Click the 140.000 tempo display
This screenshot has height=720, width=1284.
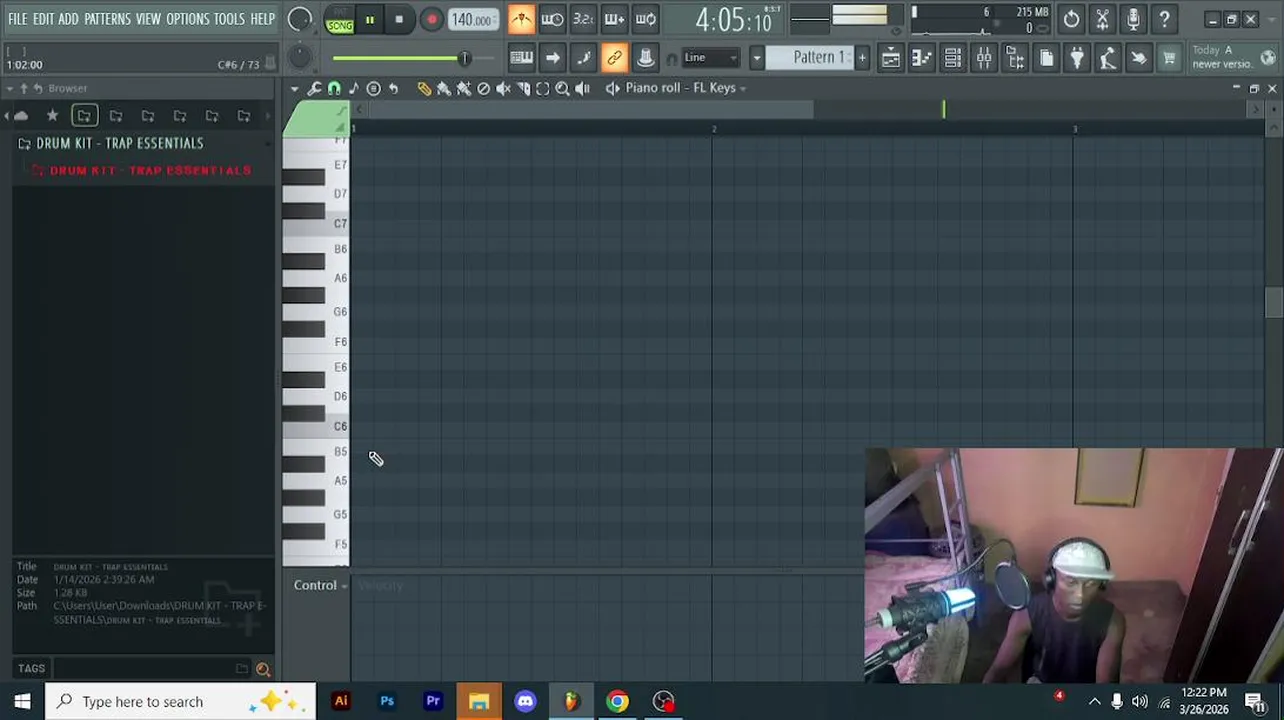471,20
